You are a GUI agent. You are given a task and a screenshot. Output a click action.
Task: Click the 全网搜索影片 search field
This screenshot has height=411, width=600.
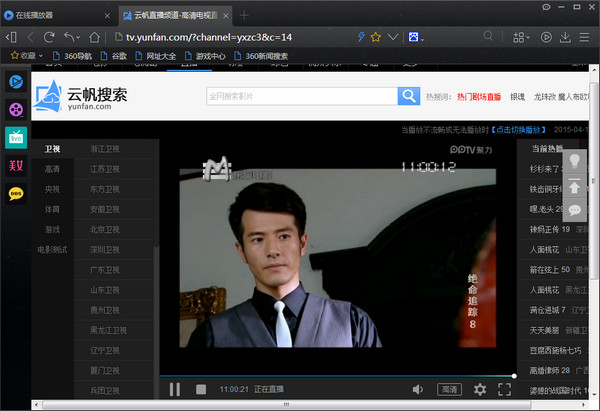click(300, 96)
